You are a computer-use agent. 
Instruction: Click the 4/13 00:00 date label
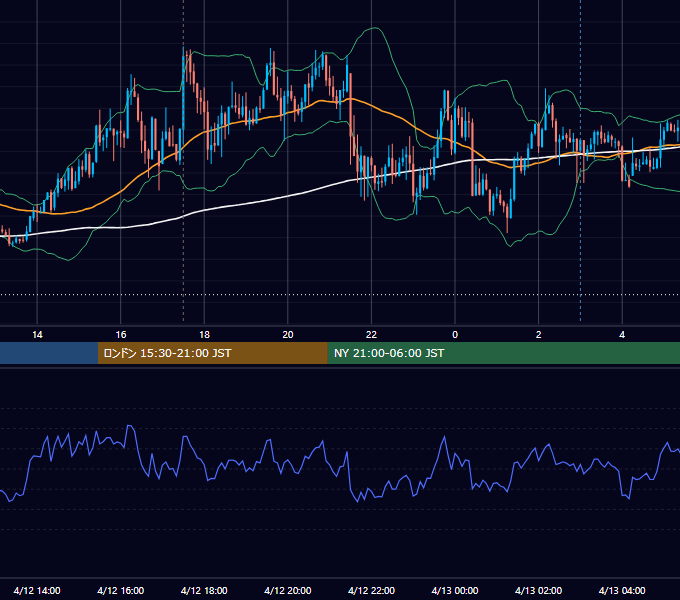[455, 590]
